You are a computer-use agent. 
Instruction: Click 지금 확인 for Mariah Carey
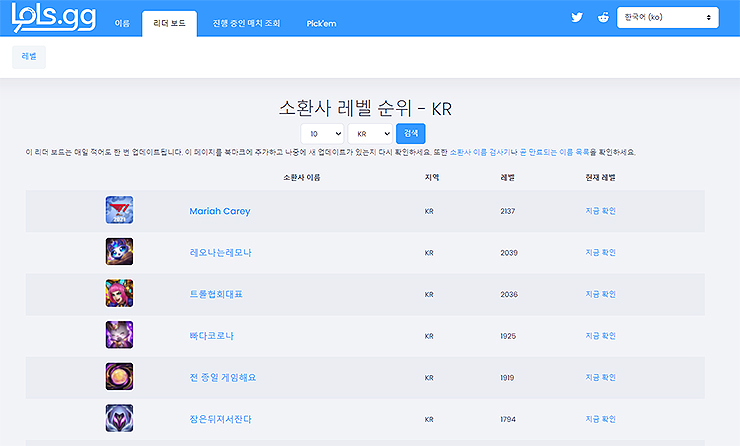[x=600, y=211]
